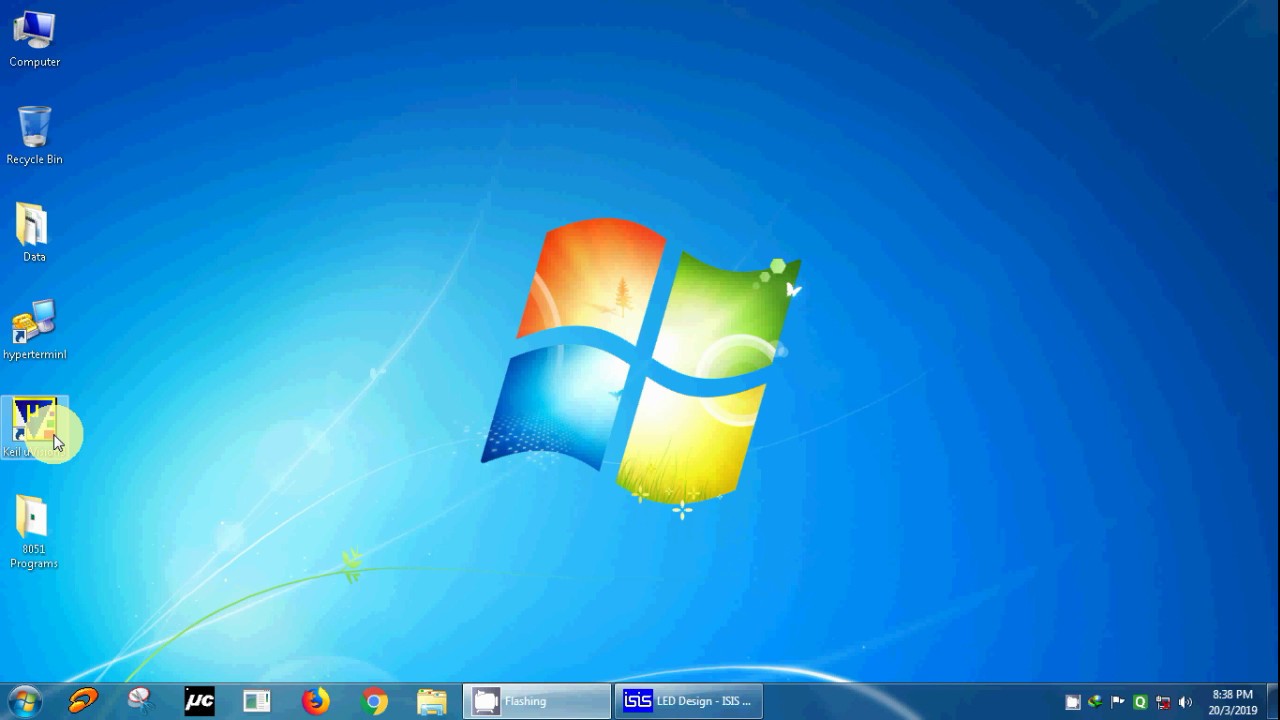
Task: Open the green window app on taskbar
Action: 257,701
